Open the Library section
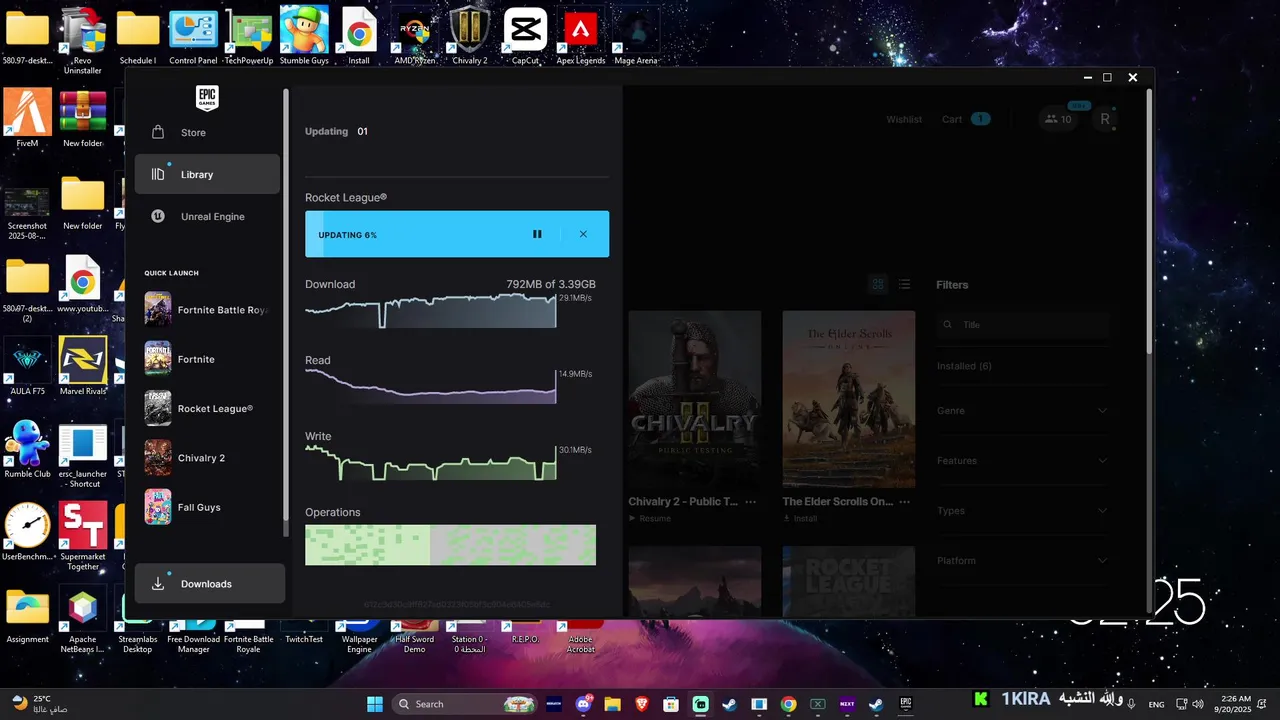 tap(207, 174)
